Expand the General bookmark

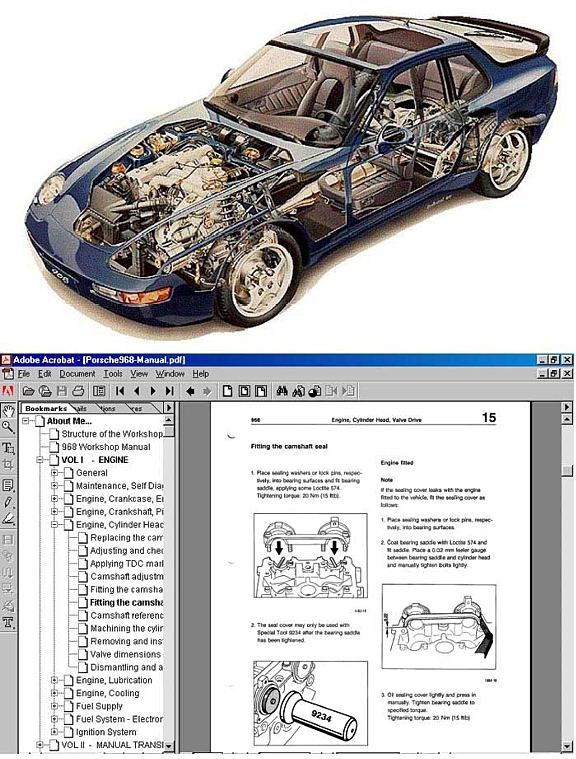pos(55,473)
